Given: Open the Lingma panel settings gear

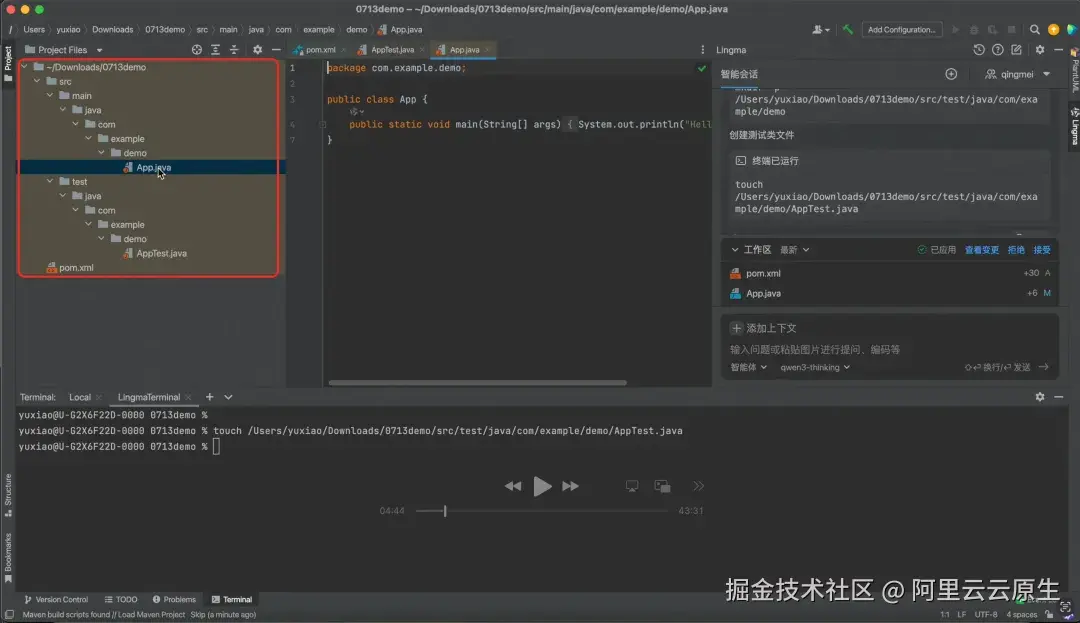Looking at the screenshot, I should [x=1040, y=50].
